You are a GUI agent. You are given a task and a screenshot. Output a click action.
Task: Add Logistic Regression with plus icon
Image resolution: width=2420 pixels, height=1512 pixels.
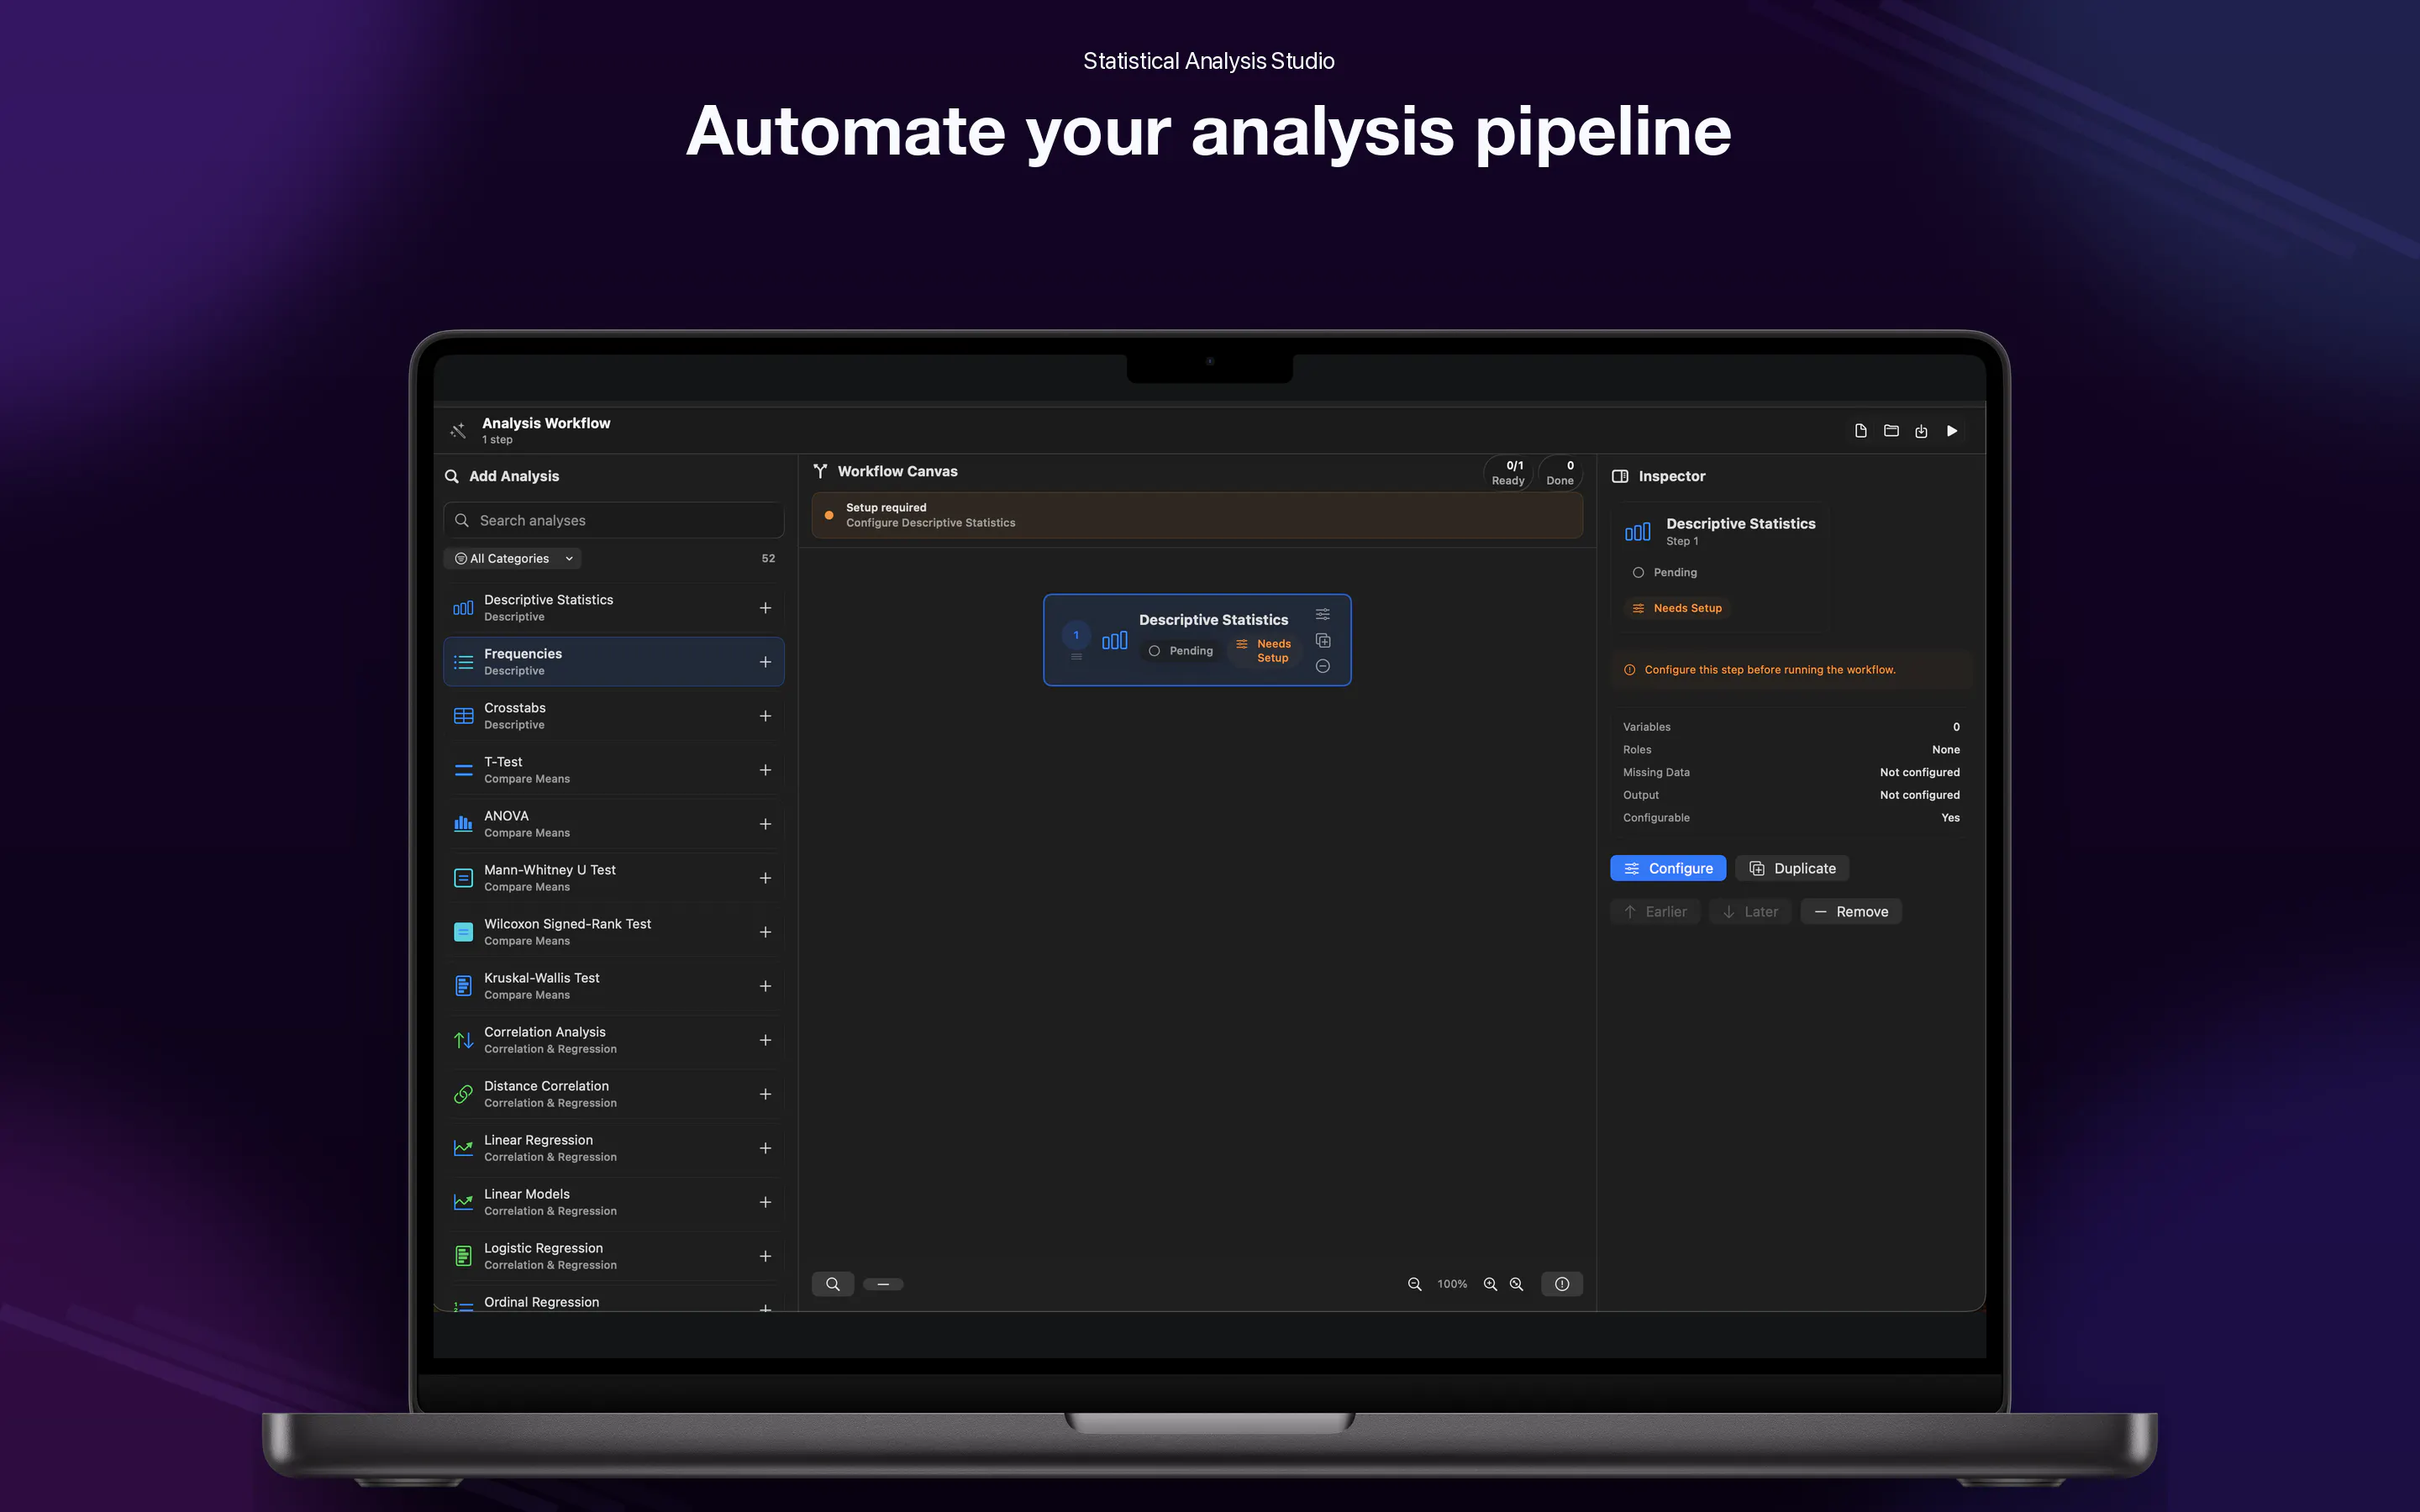tap(765, 1256)
